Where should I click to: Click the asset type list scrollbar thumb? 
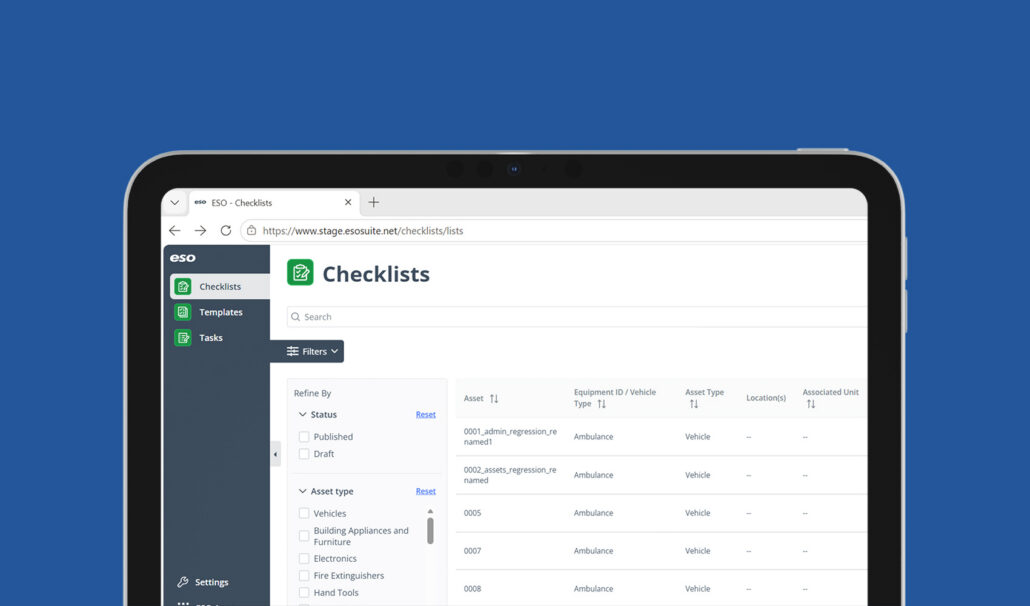pyautogui.click(x=430, y=531)
